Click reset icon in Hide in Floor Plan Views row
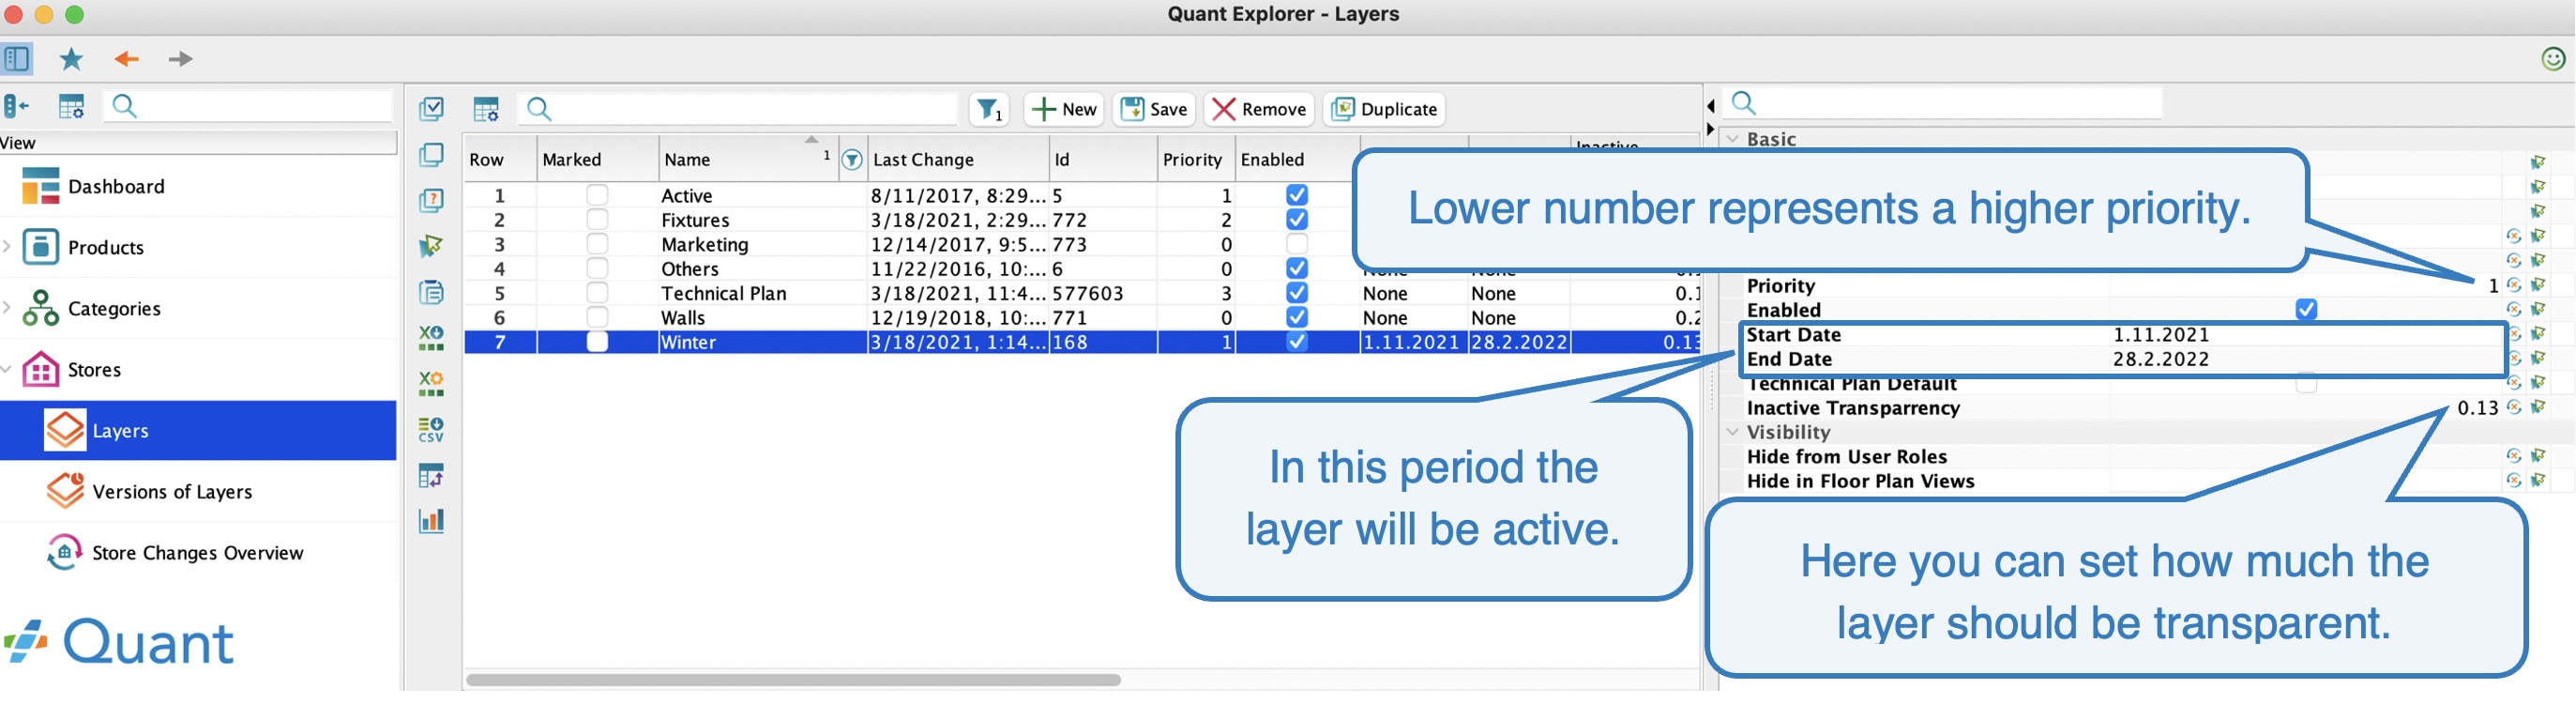 (x=2513, y=481)
